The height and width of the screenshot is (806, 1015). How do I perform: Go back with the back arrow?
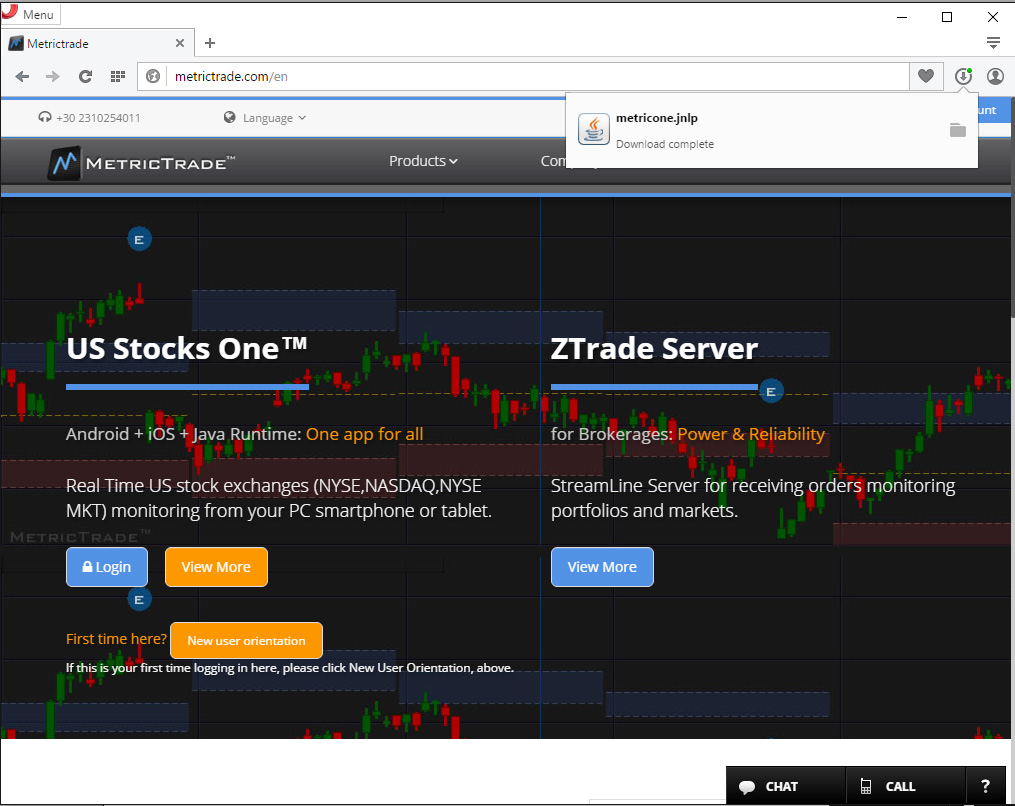pos(23,76)
